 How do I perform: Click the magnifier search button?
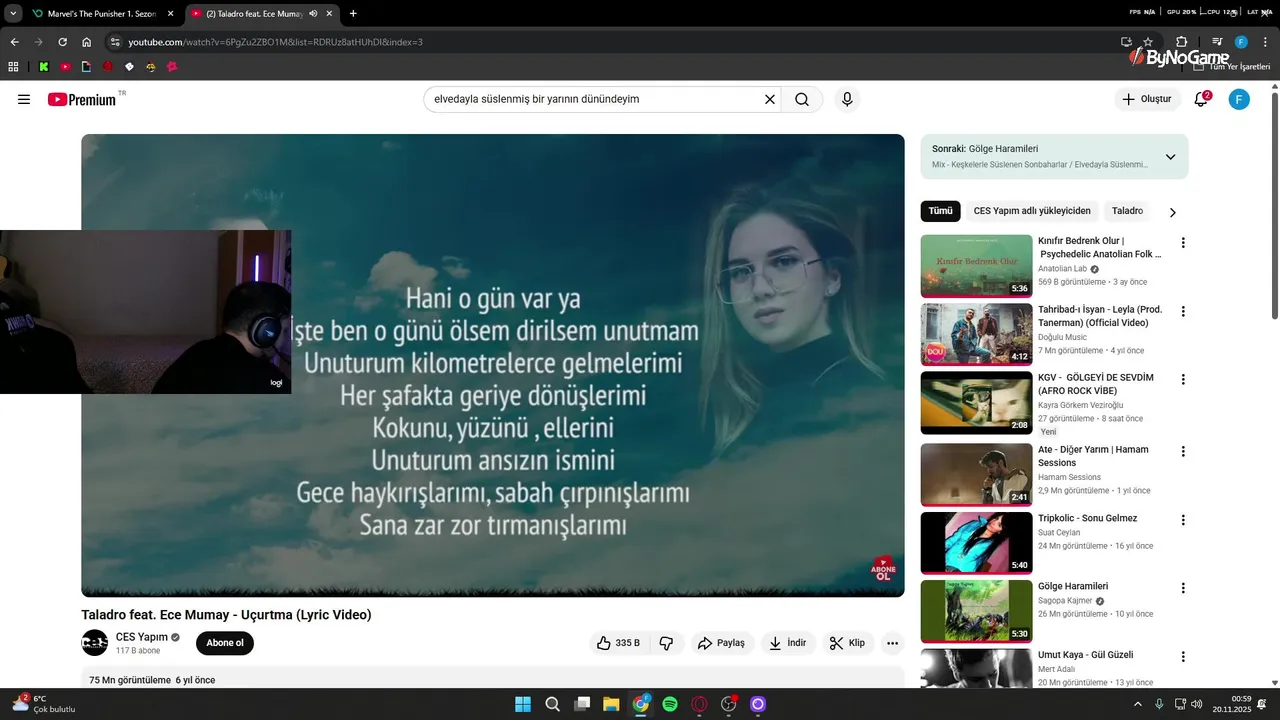(x=802, y=99)
